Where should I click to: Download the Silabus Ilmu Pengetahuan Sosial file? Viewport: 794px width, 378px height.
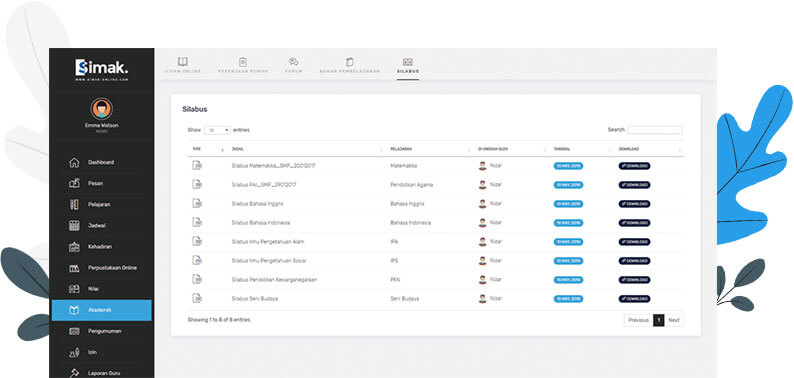(634, 261)
